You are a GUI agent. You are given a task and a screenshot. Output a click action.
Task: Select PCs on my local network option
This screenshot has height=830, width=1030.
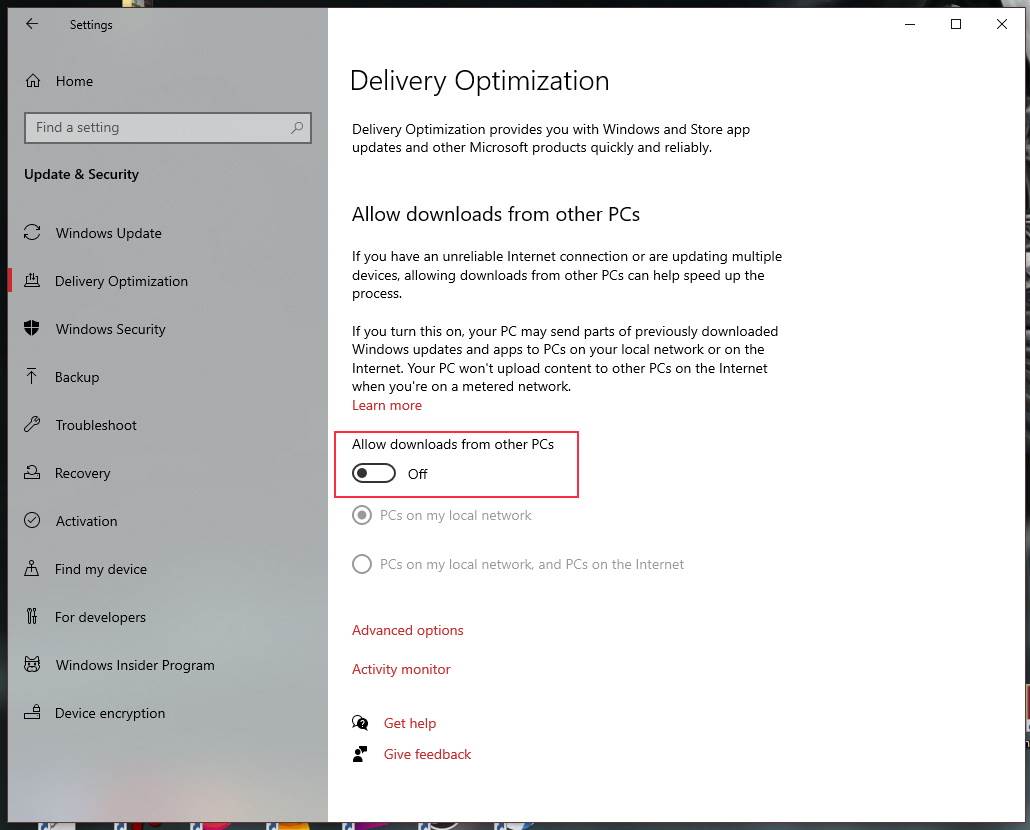pyautogui.click(x=362, y=515)
